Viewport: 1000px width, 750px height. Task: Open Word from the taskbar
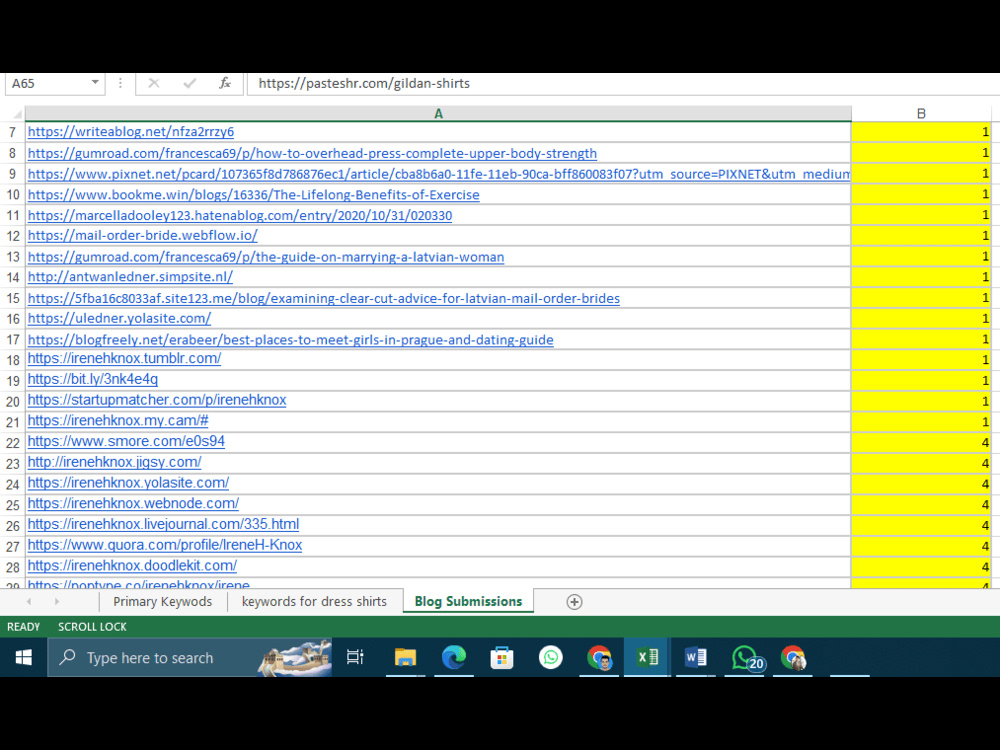[x=695, y=657]
